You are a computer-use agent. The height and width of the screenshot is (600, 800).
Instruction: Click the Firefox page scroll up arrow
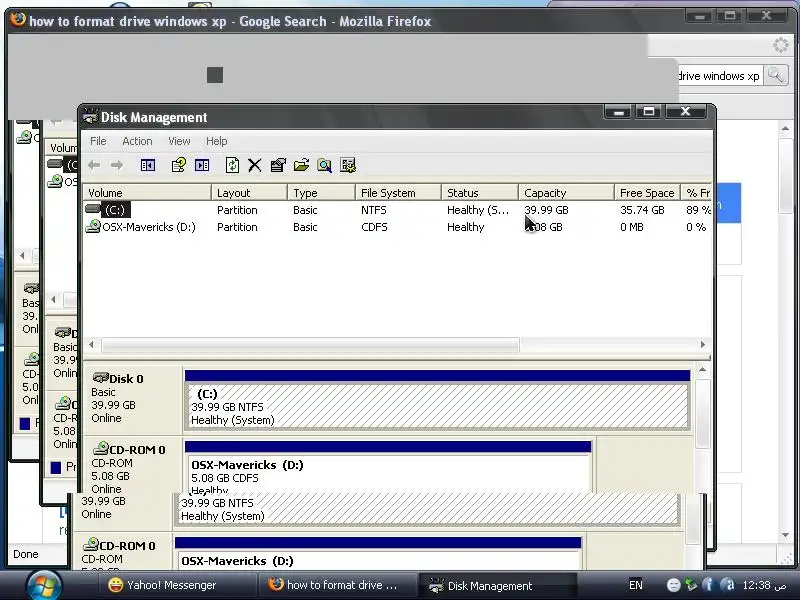click(785, 129)
